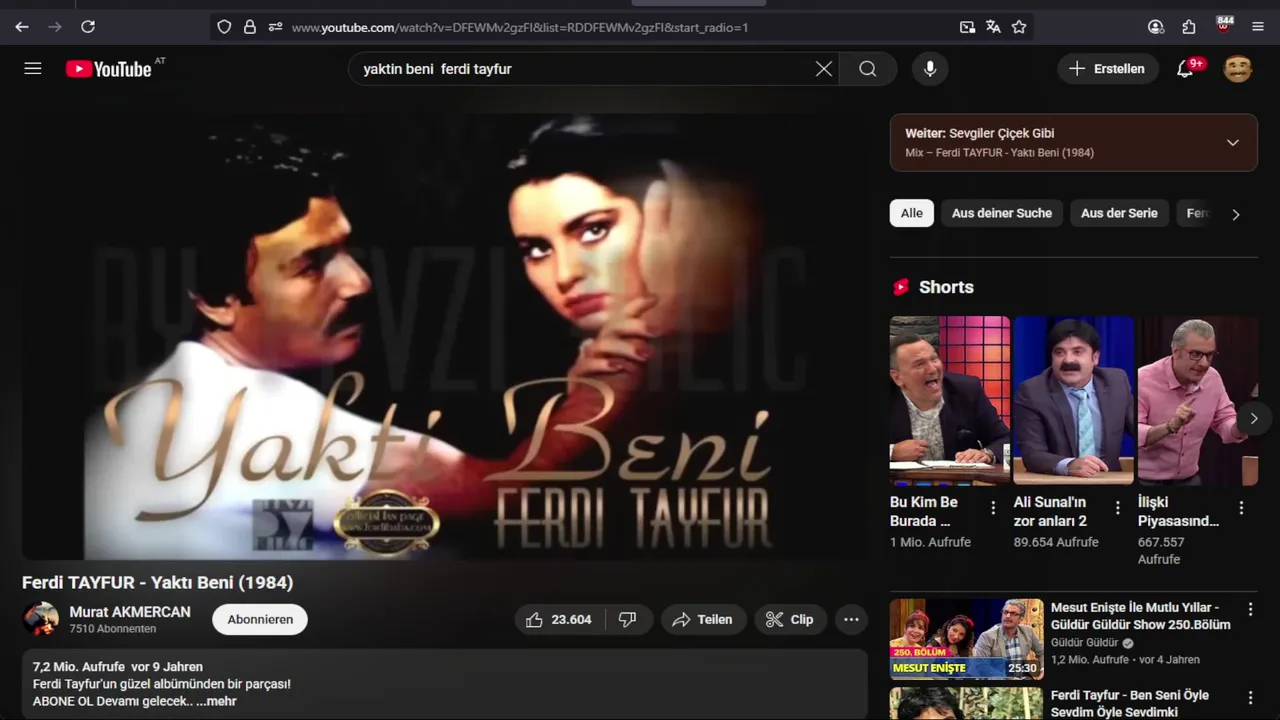
Task: Click the ad blocker icon showing 844
Action: tap(1224, 25)
